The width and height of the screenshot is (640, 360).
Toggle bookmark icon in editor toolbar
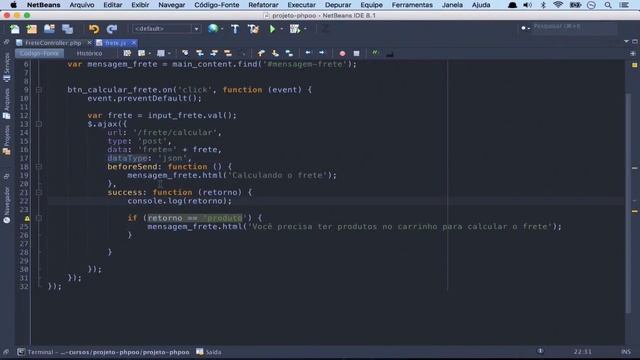coord(289,53)
